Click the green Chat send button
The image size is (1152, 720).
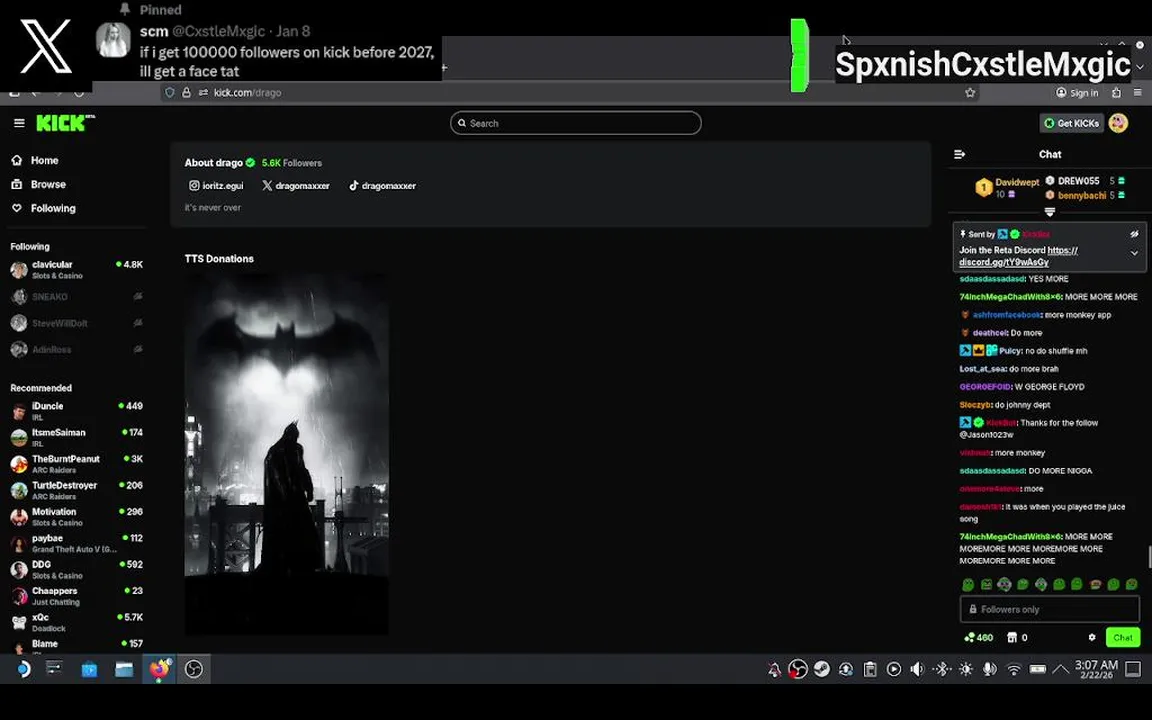1123,638
